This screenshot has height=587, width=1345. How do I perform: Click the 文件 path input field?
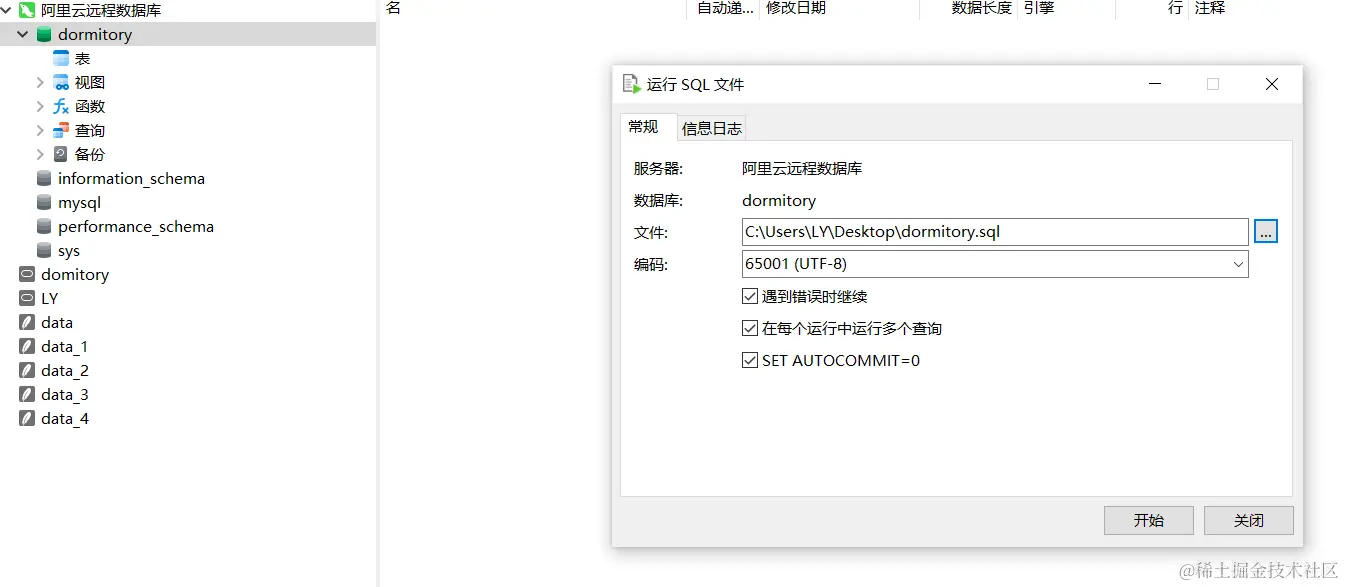pos(995,232)
